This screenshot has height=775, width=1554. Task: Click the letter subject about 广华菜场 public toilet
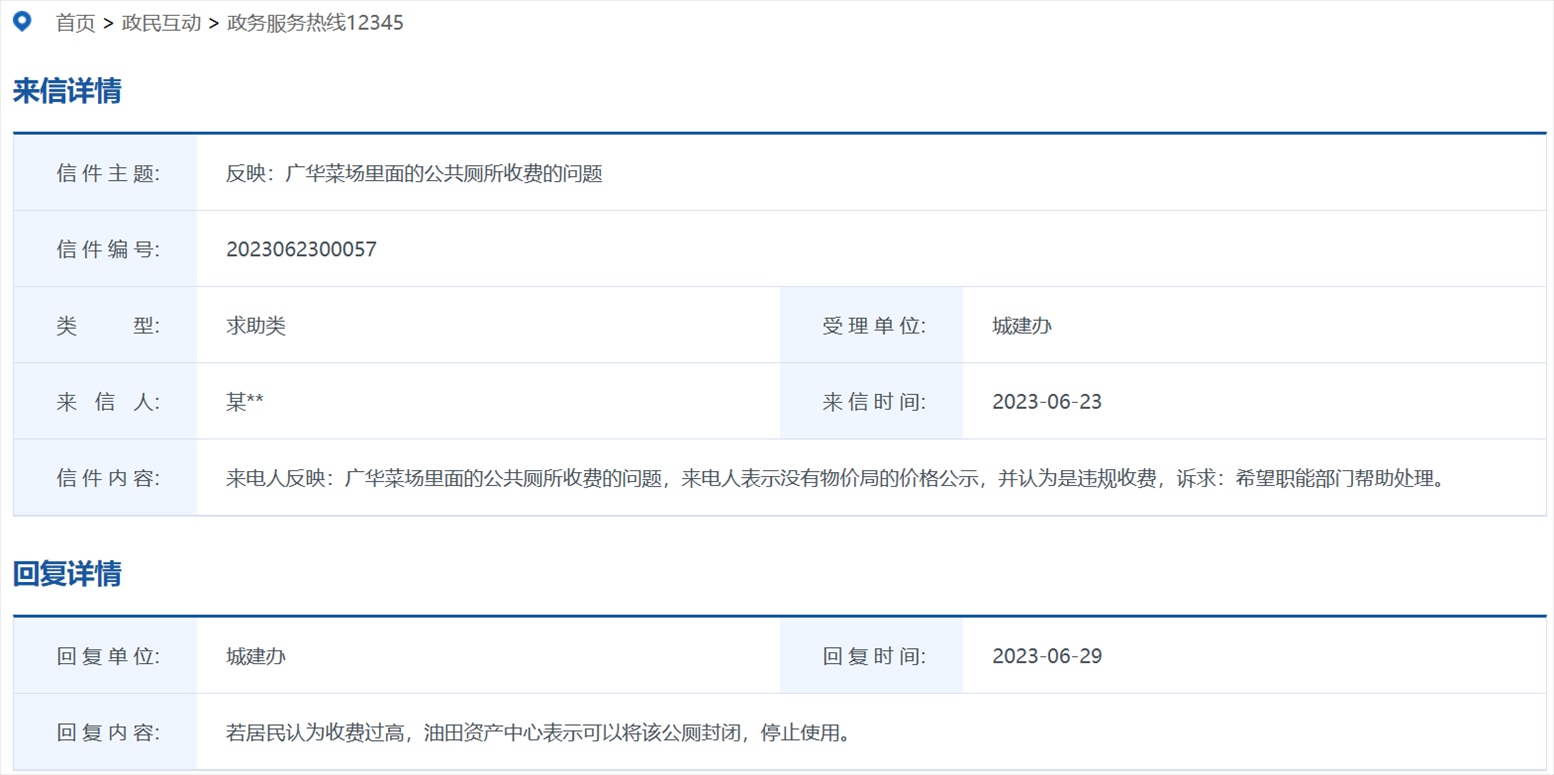pyautogui.click(x=414, y=173)
